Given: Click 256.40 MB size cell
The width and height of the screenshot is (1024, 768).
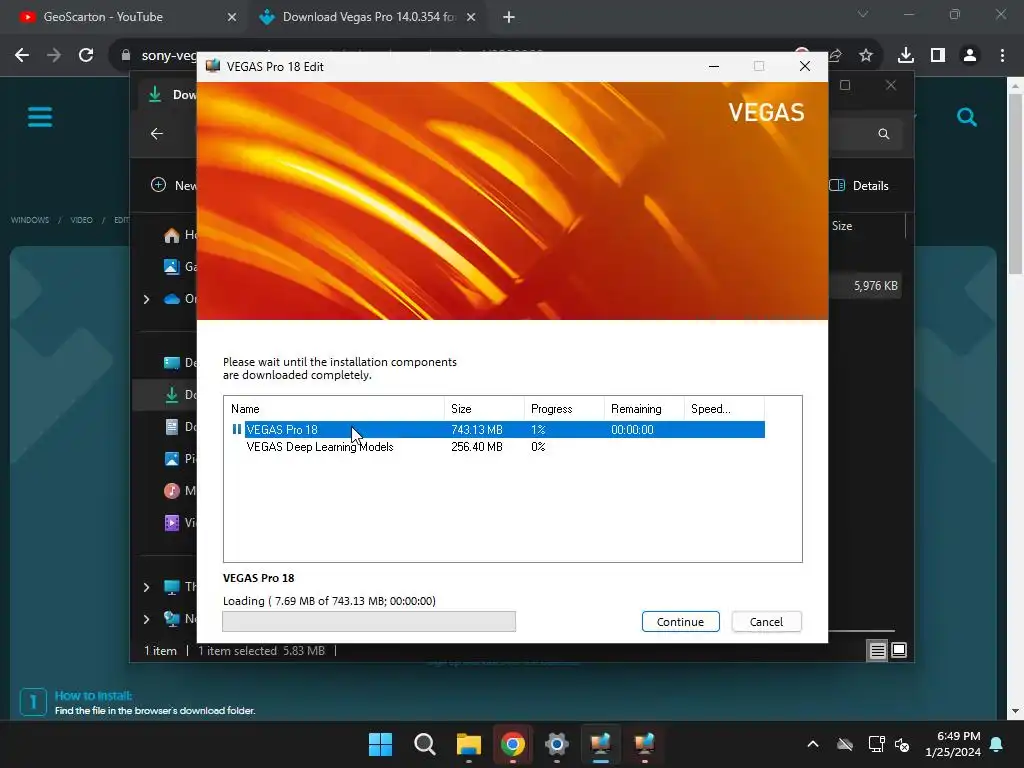Looking at the screenshot, I should [x=477, y=447].
